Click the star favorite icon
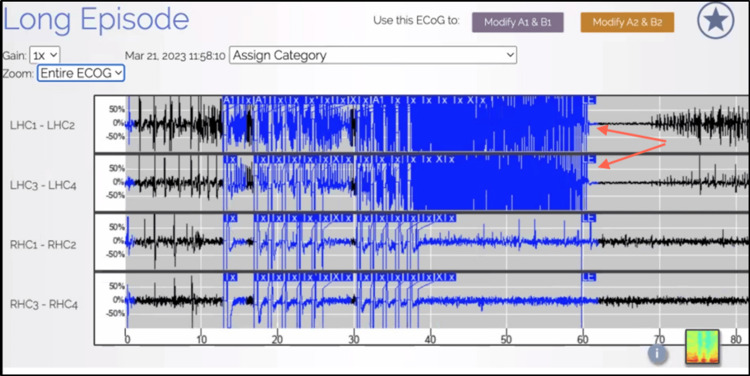750x376 pixels. pos(716,21)
